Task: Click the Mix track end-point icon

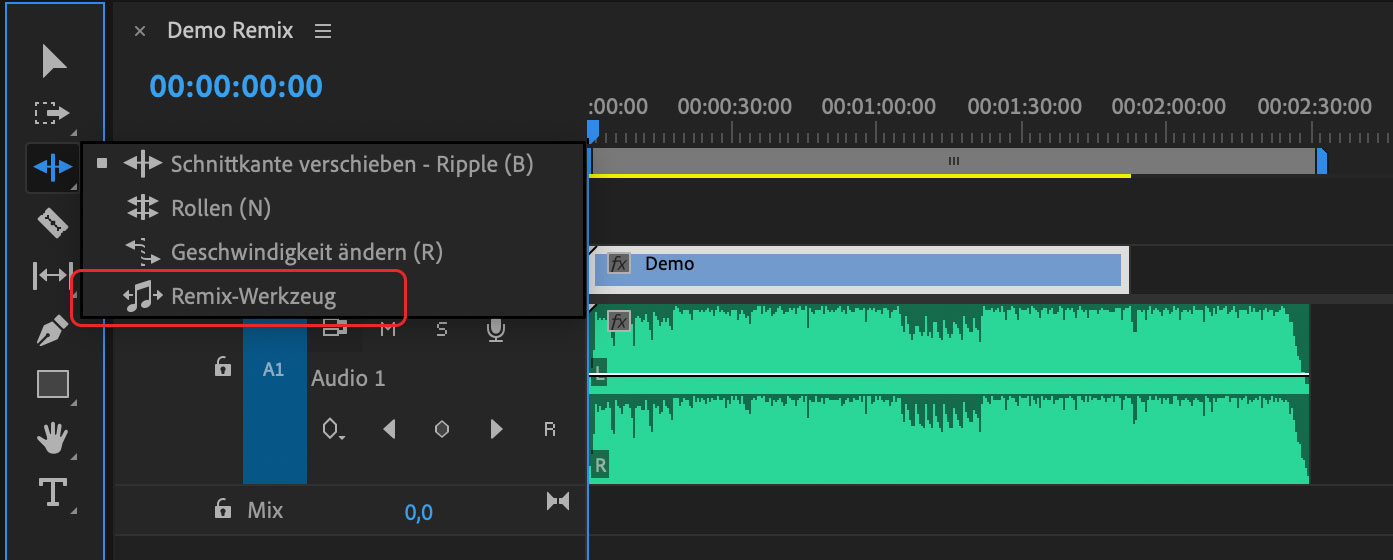Action: (x=557, y=500)
